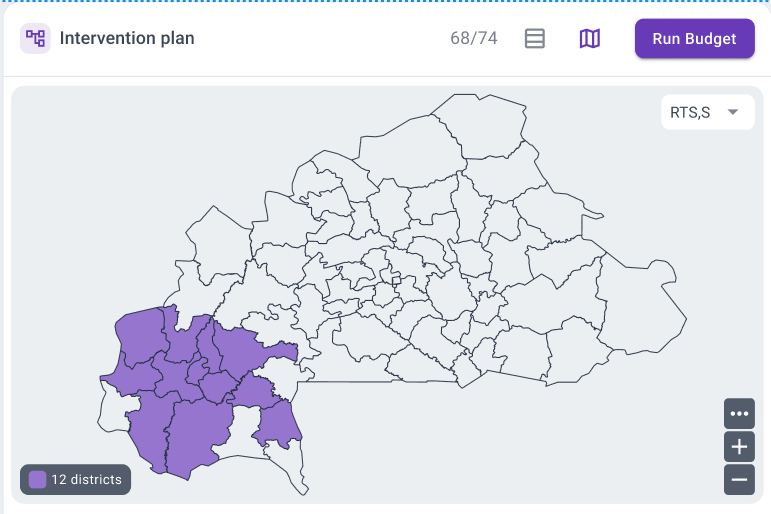
Task: Switch to the map view
Action: pos(590,39)
